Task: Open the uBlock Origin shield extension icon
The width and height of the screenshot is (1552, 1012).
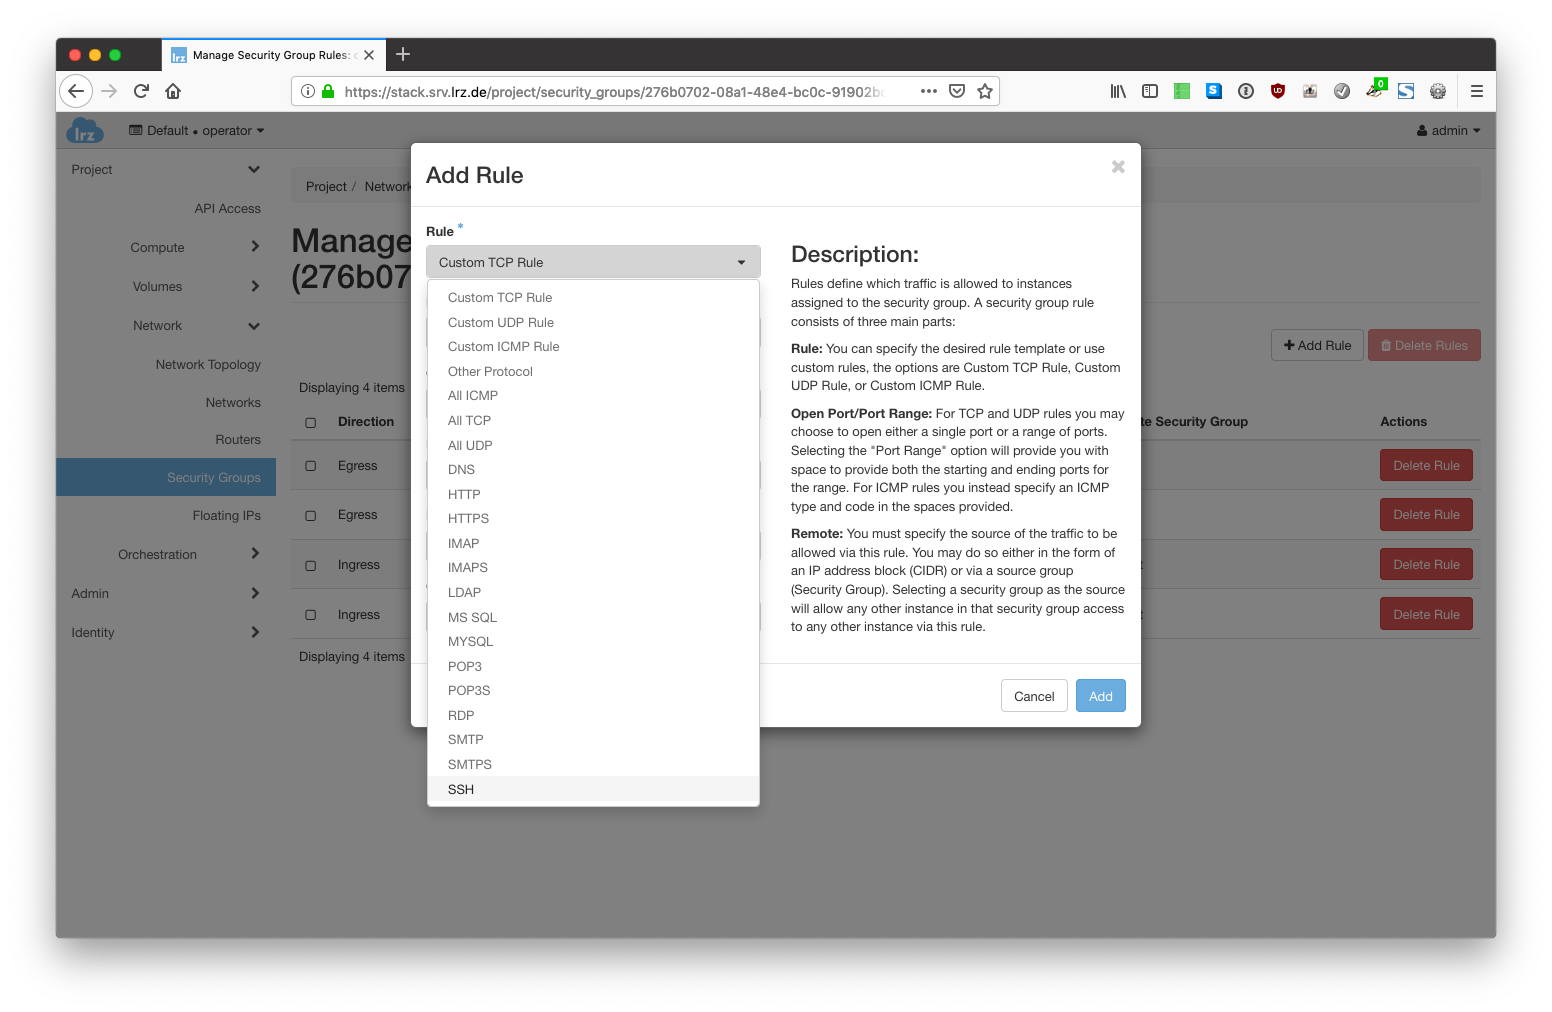Action: click(1277, 91)
